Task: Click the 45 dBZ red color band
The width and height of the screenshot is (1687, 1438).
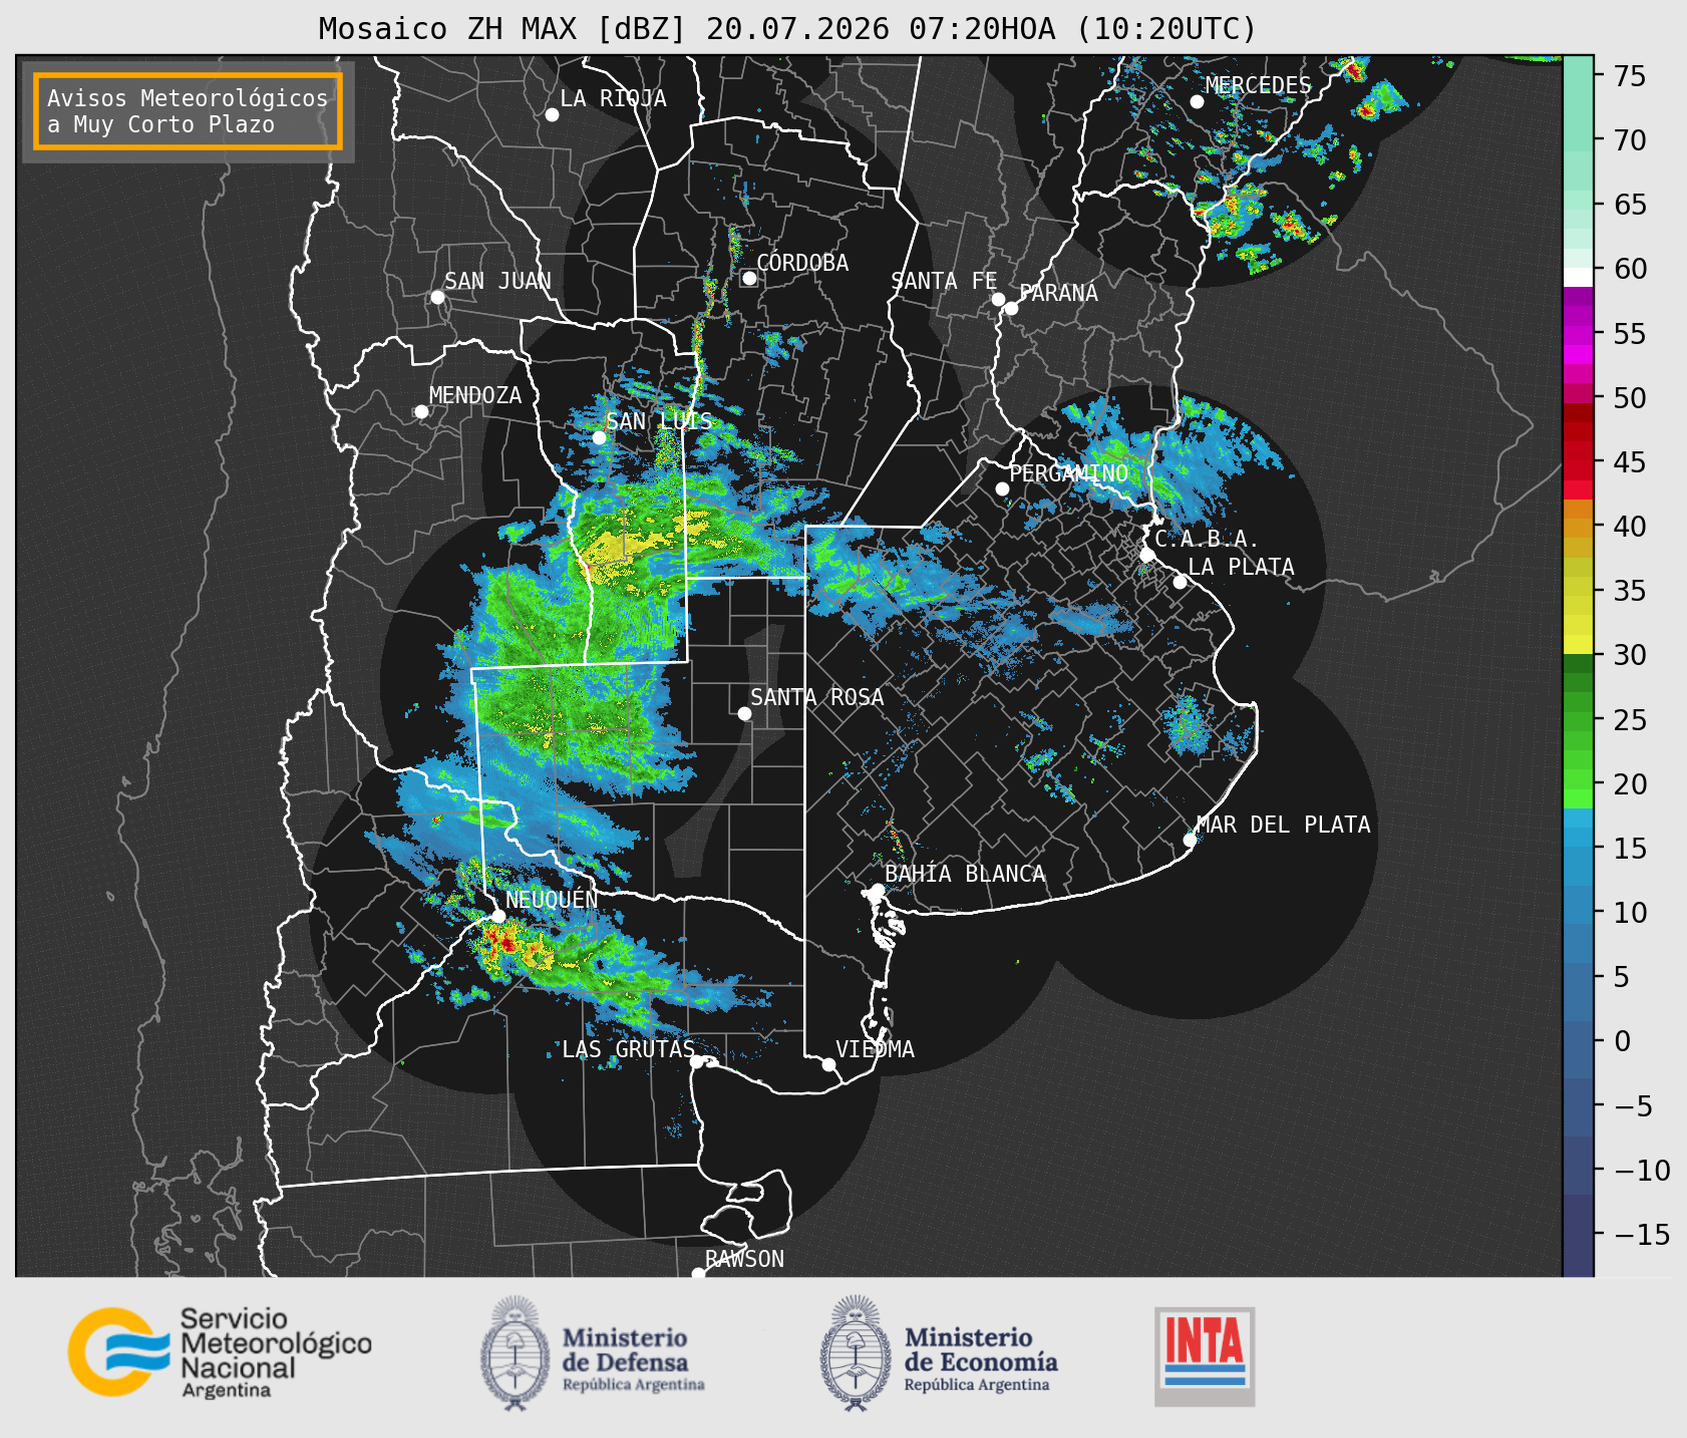Action: coord(1578,461)
